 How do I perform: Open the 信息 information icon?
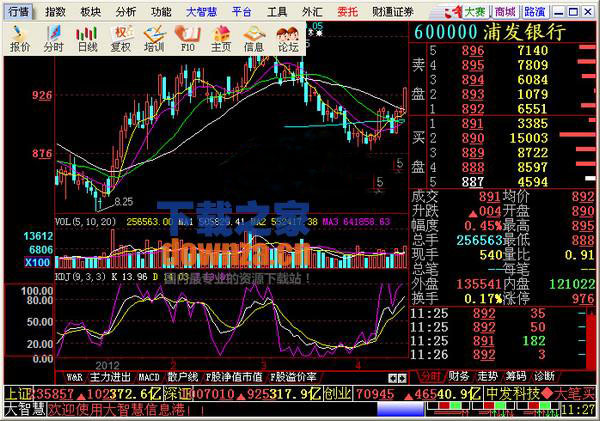(x=254, y=39)
